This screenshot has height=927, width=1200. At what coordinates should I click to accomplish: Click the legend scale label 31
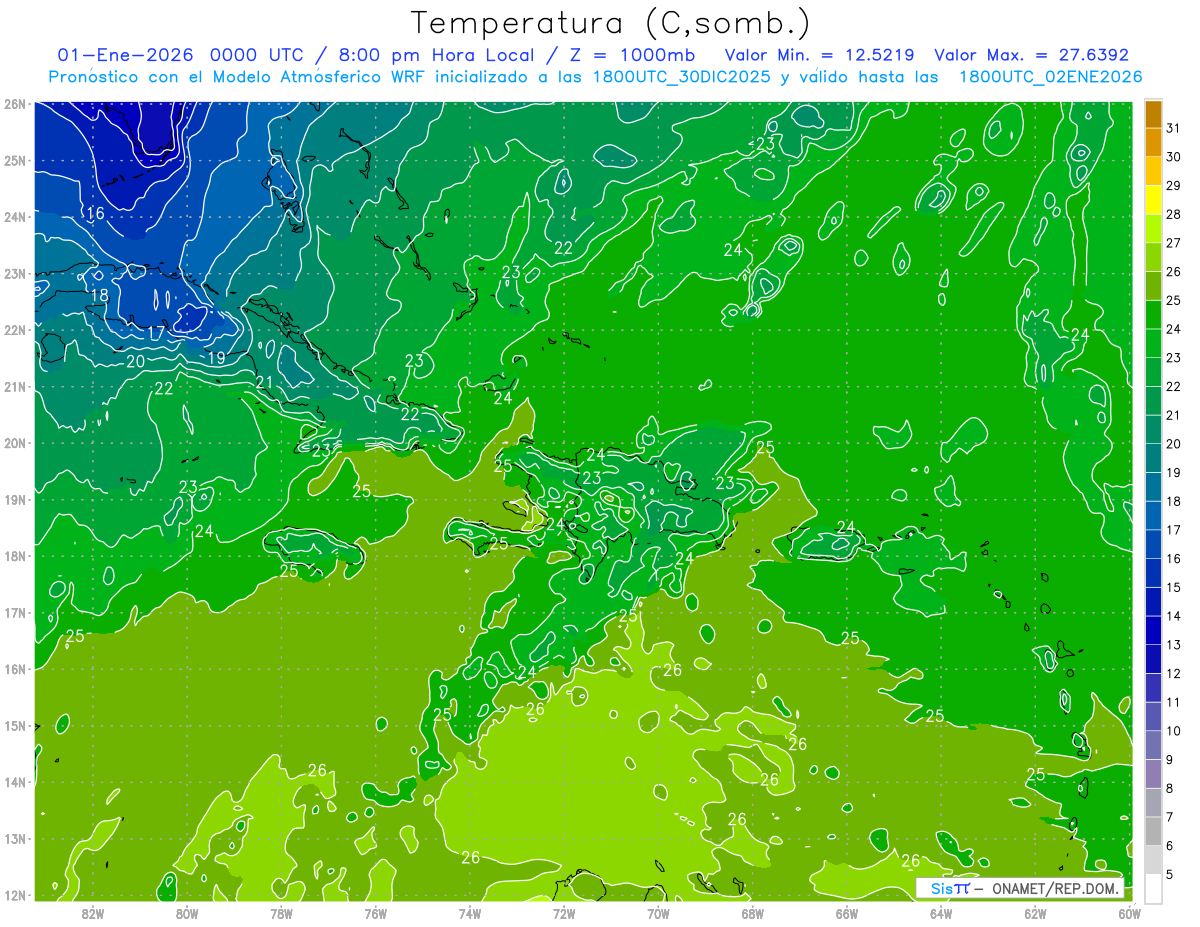point(1173,127)
